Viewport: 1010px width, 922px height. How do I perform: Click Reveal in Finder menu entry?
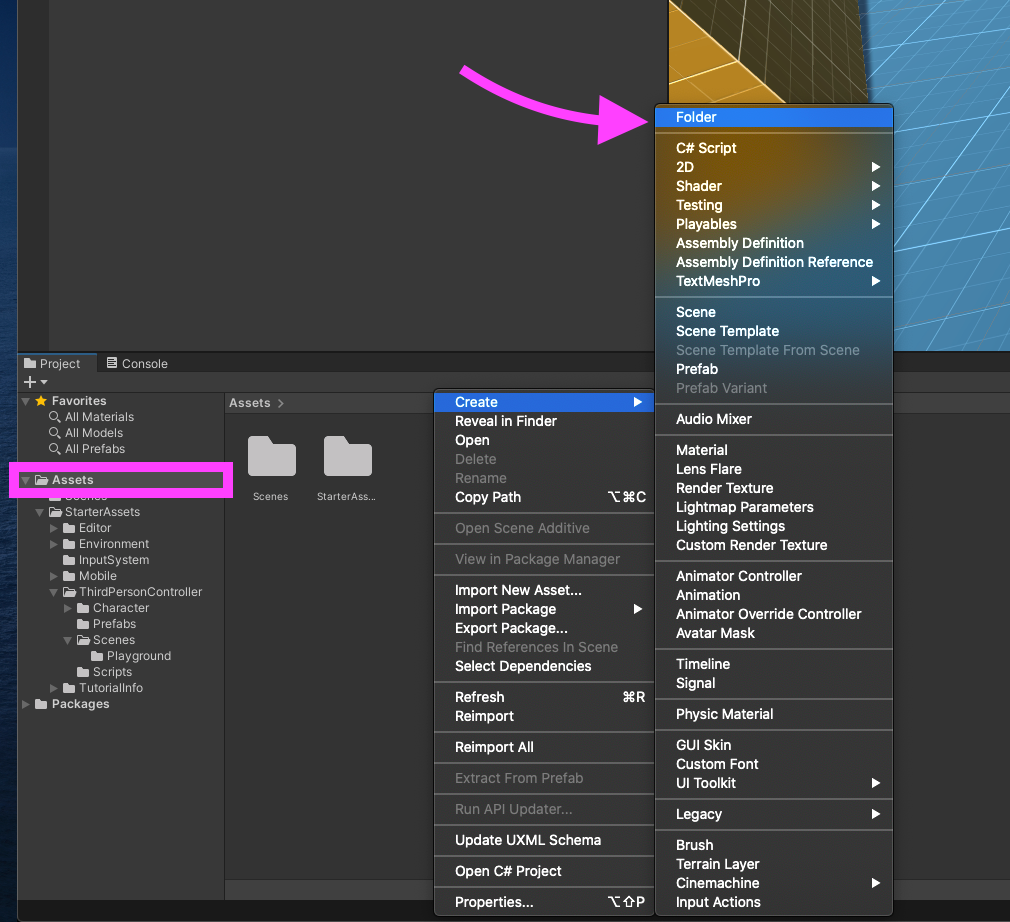point(505,421)
